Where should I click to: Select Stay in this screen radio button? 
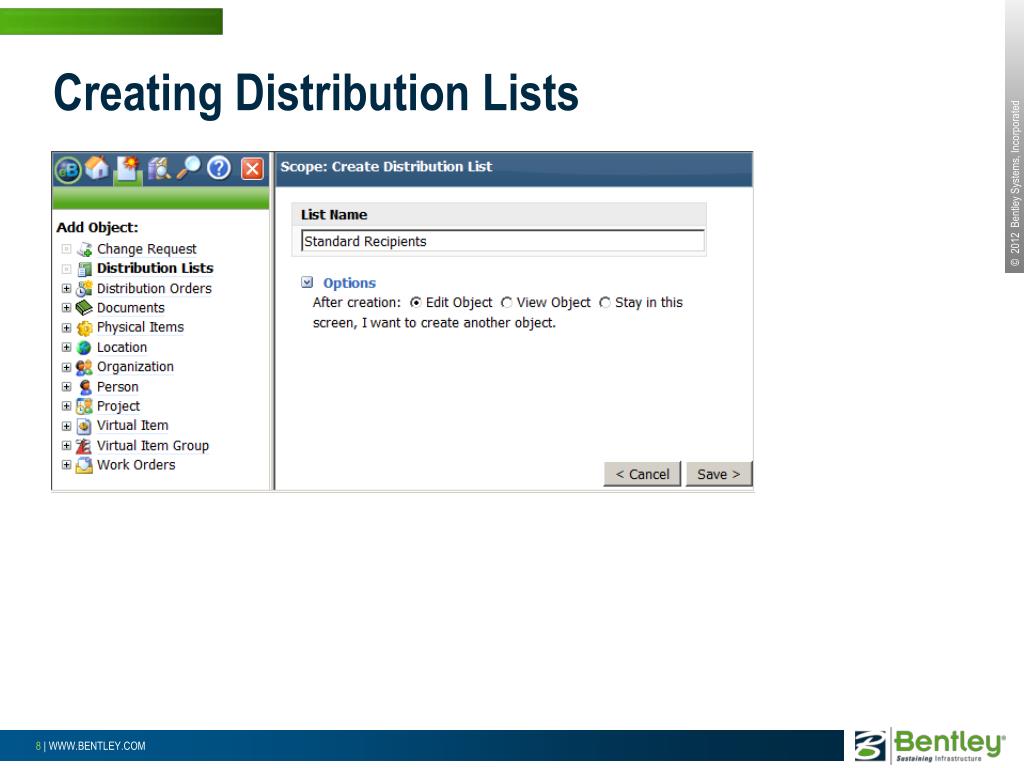(x=605, y=302)
